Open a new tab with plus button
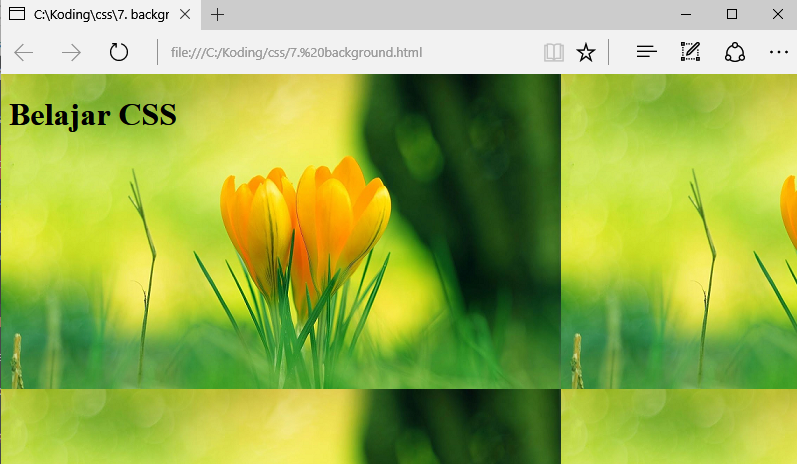The width and height of the screenshot is (797, 464). pyautogui.click(x=218, y=15)
